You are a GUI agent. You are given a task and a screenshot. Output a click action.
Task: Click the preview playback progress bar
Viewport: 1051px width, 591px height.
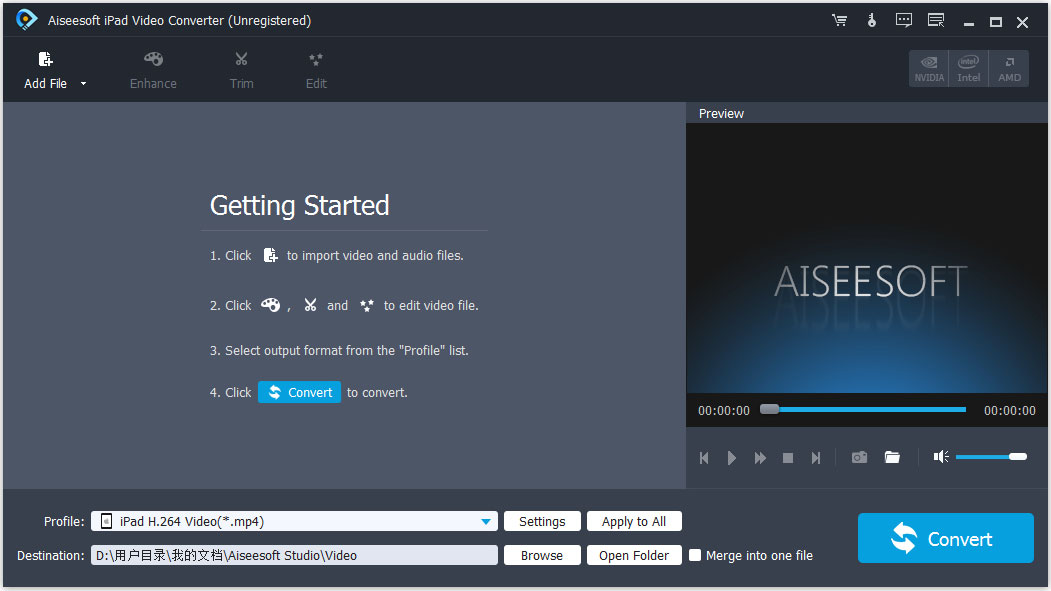[x=863, y=409]
